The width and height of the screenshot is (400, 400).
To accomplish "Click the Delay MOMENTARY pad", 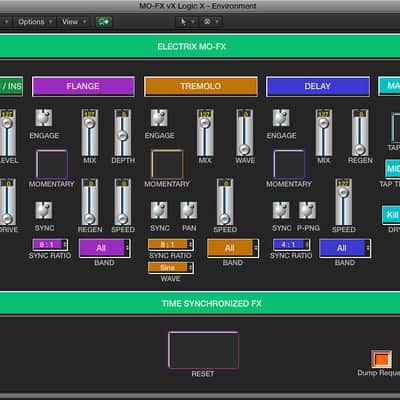I will [289, 165].
